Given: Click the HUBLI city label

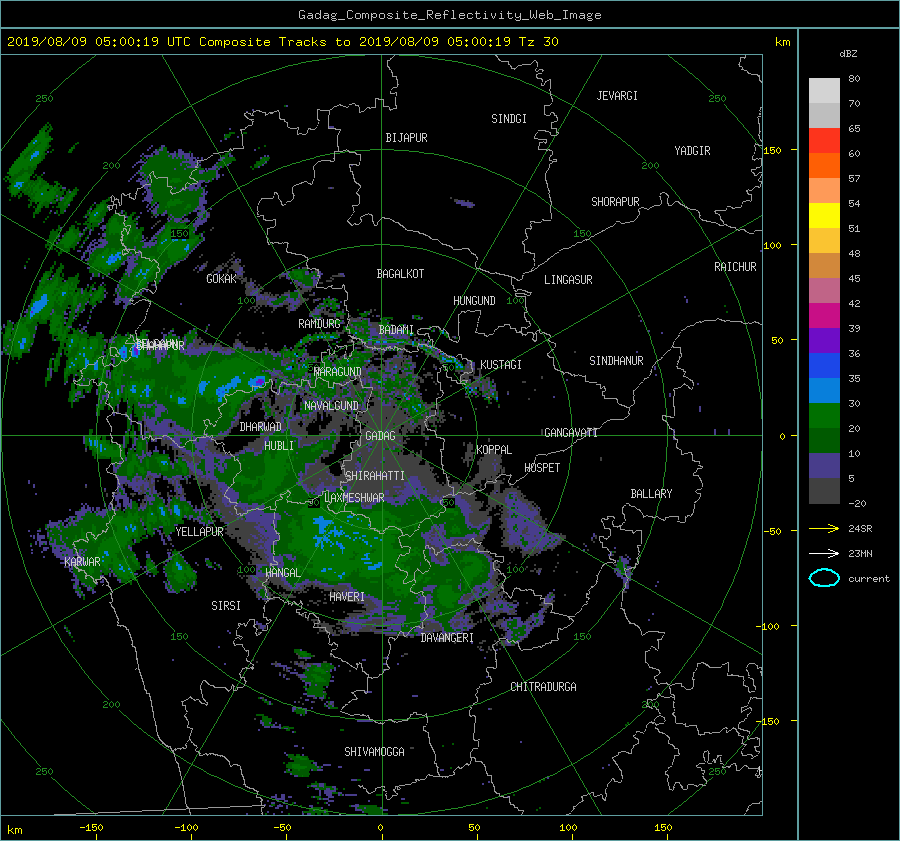Looking at the screenshot, I should [x=279, y=445].
